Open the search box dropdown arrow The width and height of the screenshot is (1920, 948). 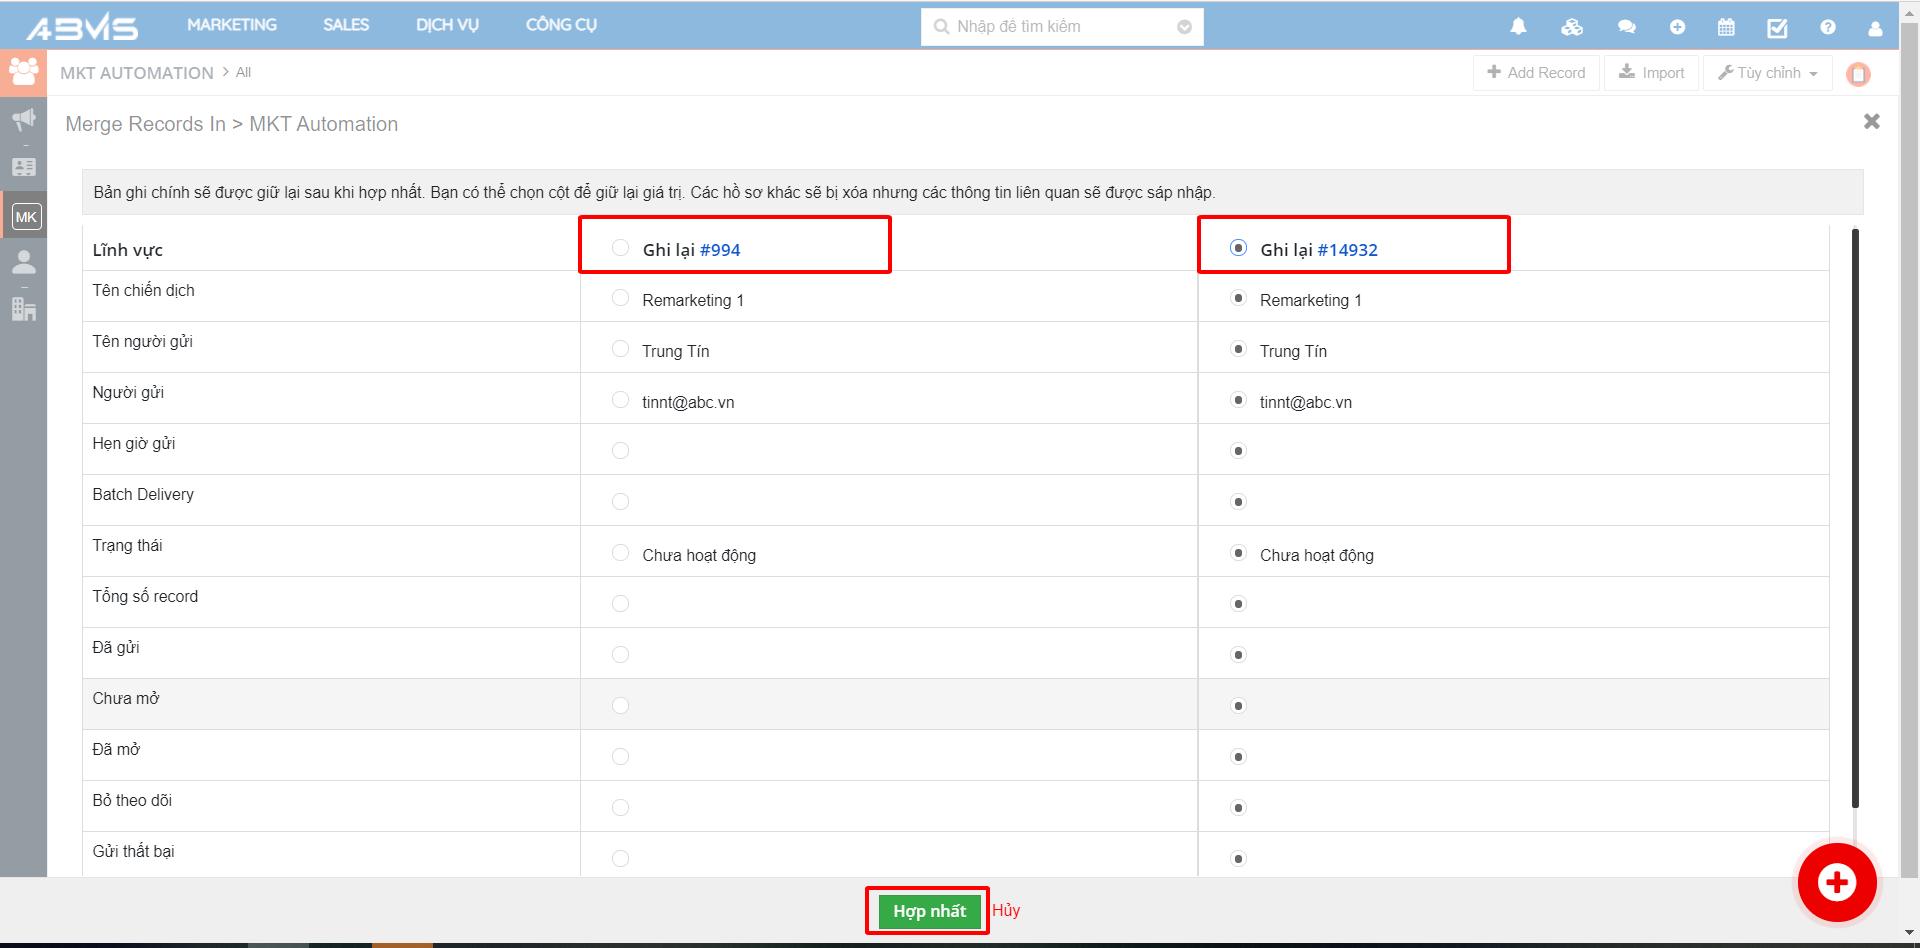tap(1184, 27)
